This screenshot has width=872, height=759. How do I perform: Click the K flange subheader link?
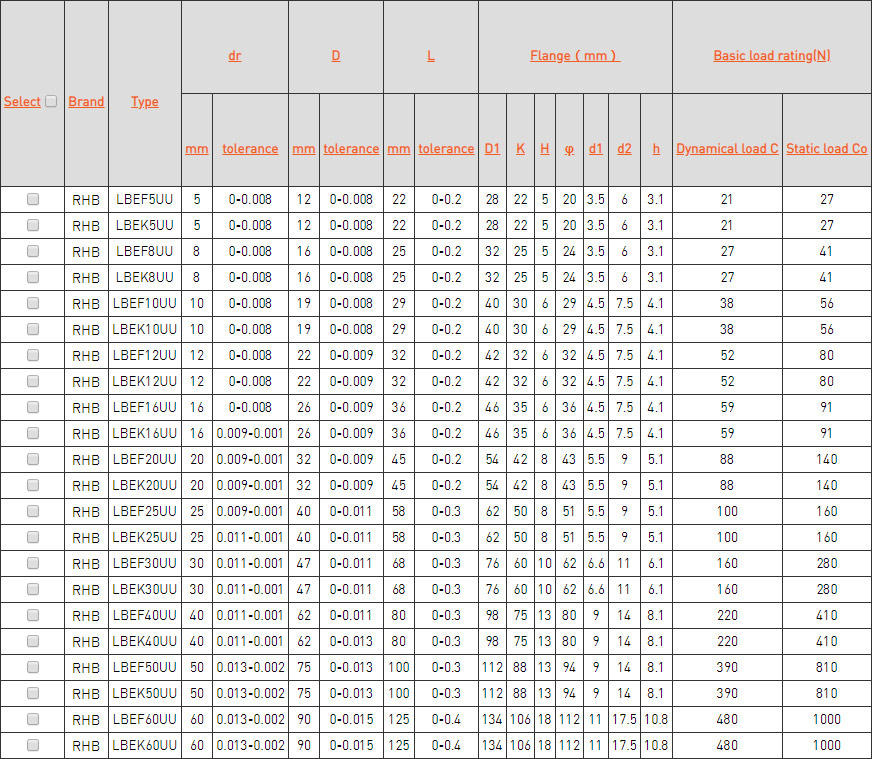[520, 149]
